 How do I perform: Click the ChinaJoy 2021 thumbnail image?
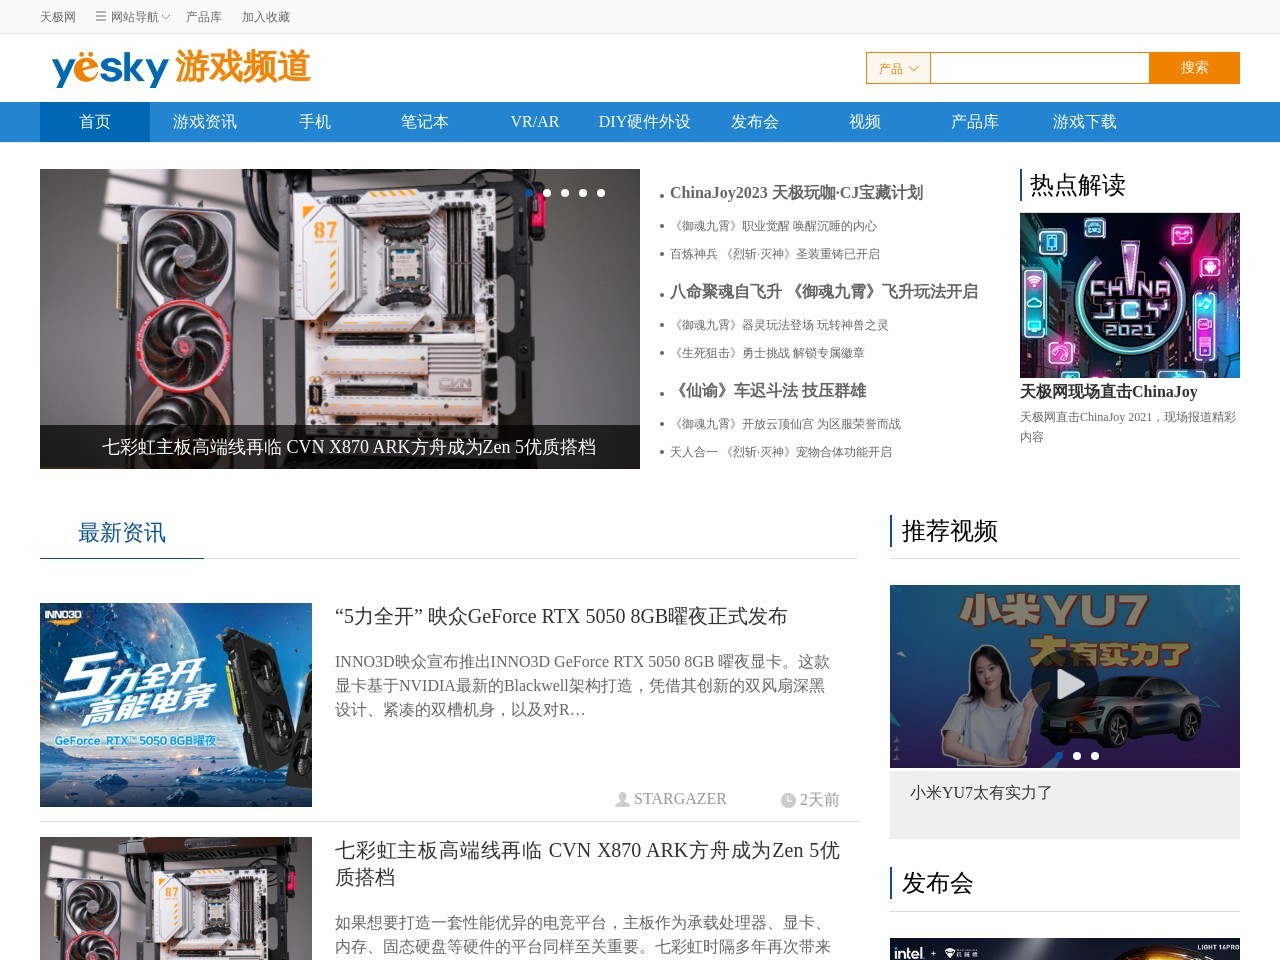pyautogui.click(x=1130, y=295)
